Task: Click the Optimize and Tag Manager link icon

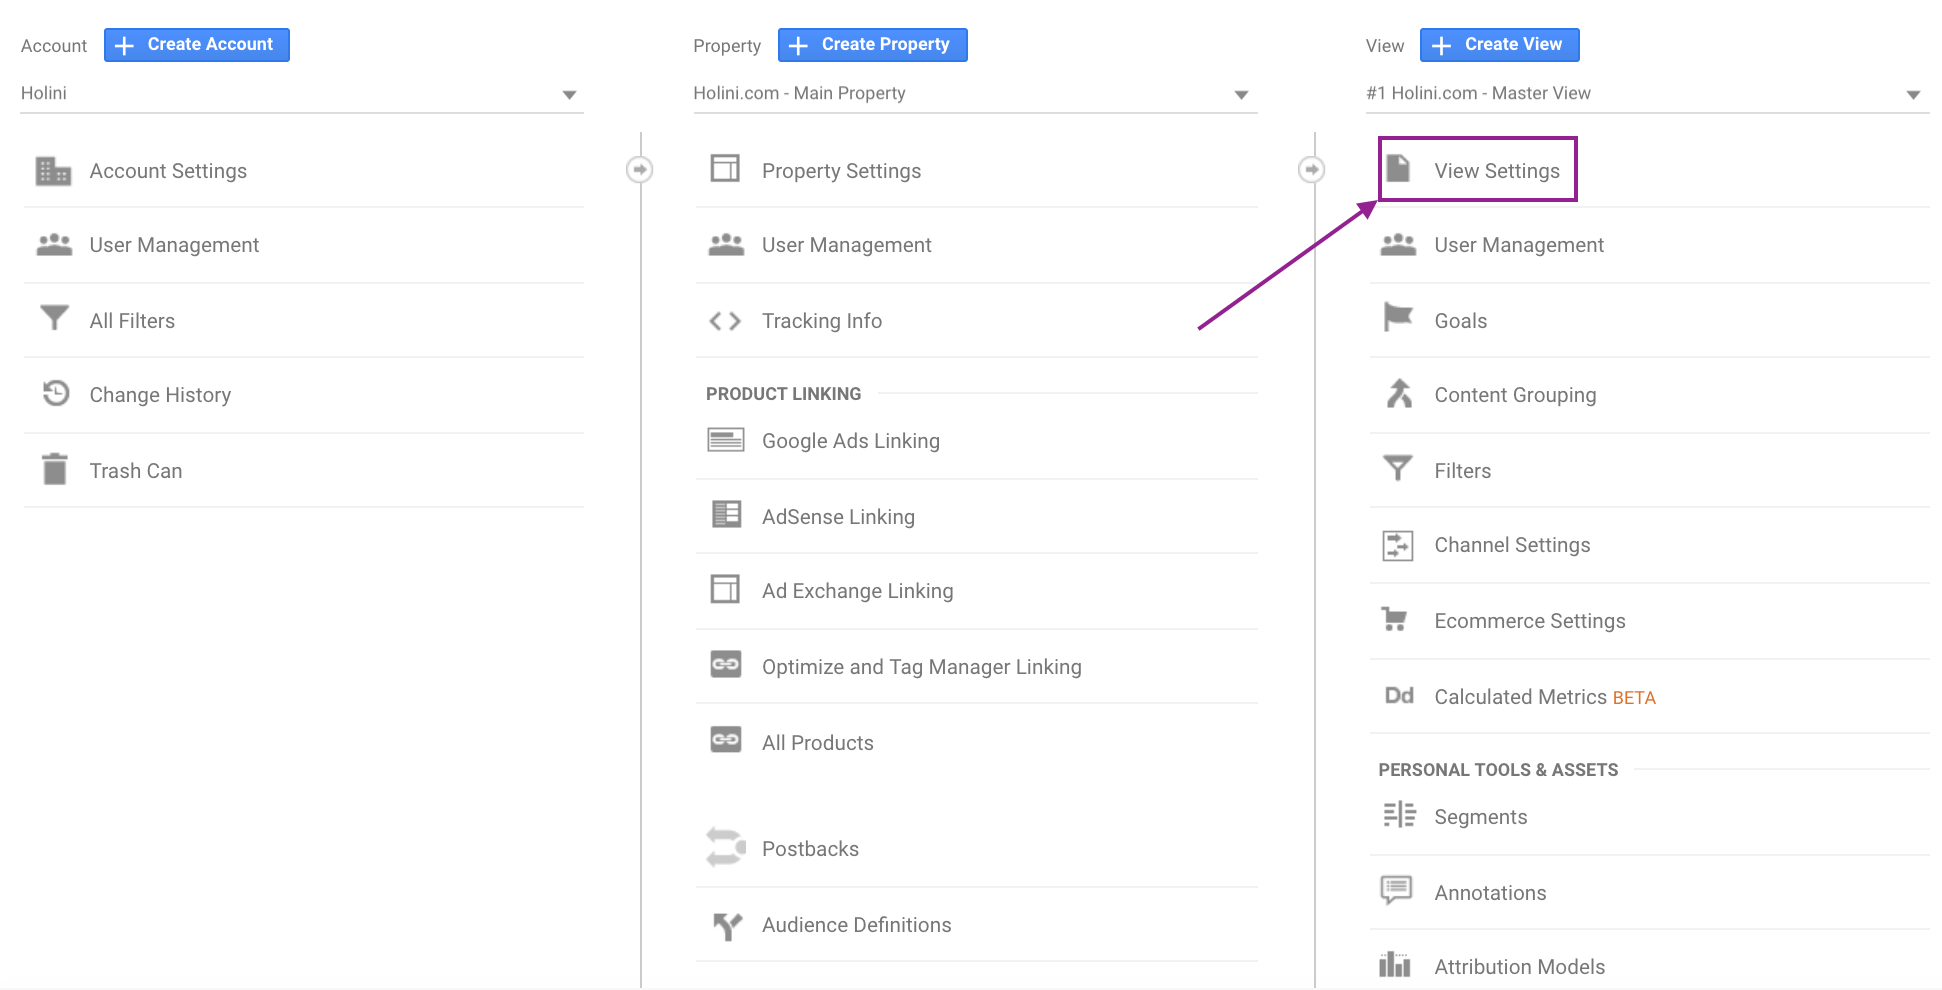Action: (x=726, y=664)
